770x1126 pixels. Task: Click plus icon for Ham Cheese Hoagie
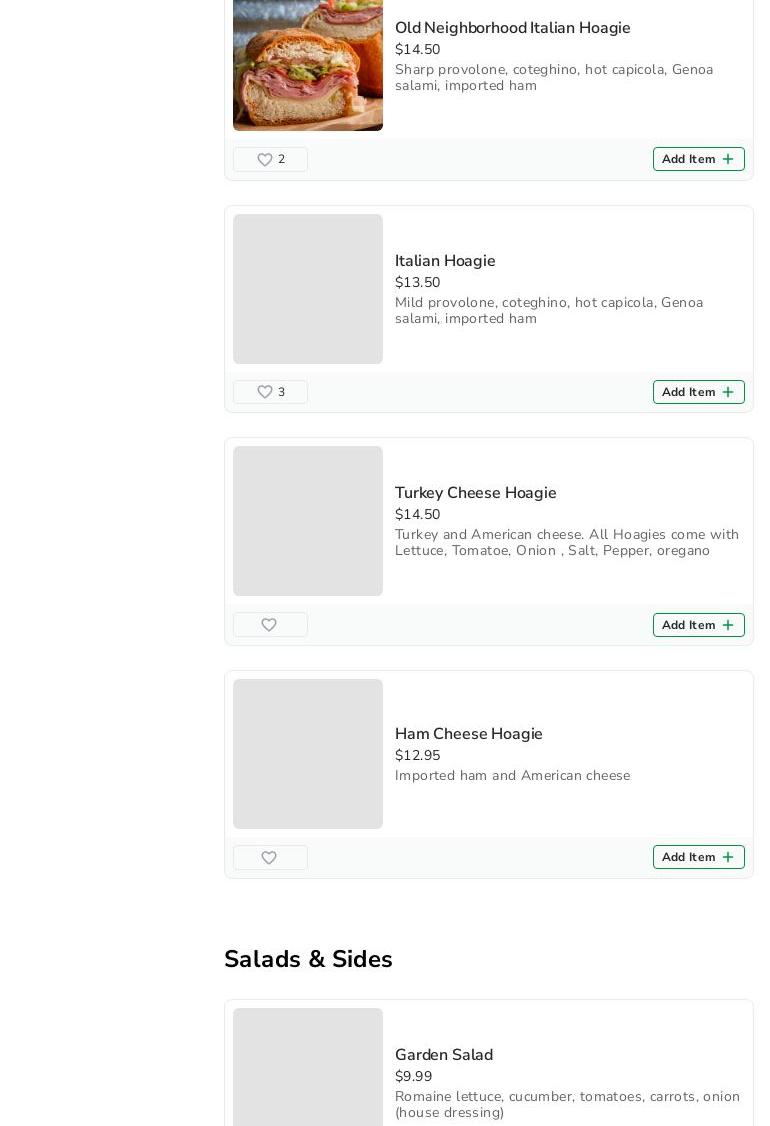pyautogui.click(x=728, y=857)
